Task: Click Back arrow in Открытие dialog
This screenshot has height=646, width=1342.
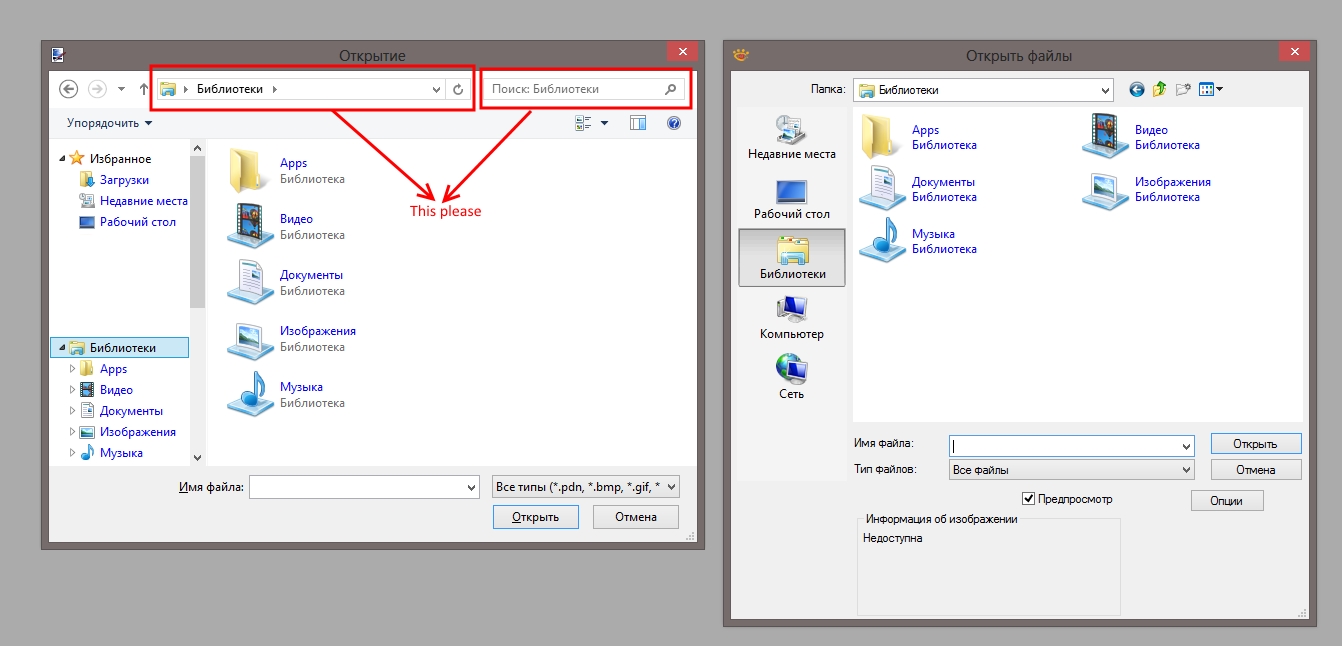Action: [69, 89]
